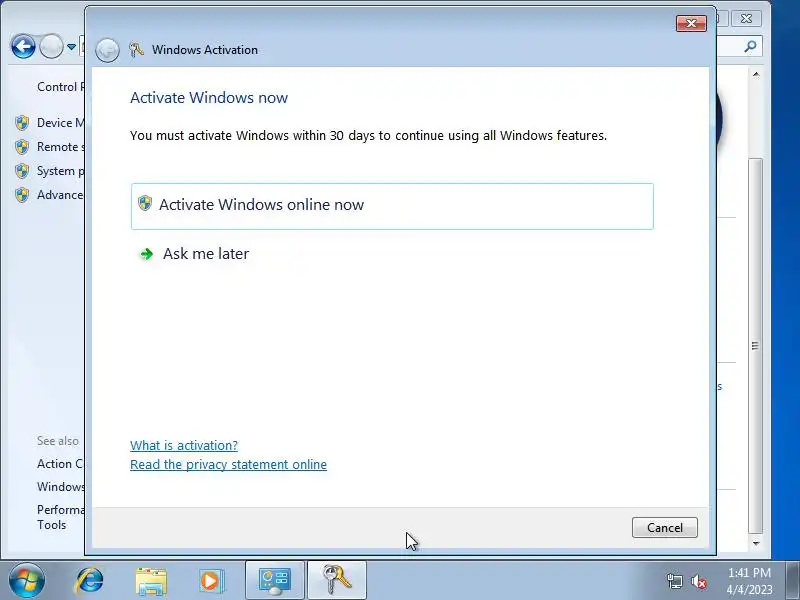This screenshot has height=600, width=800.
Task: Switch to Control Panel taskbar button
Action: 274,581
